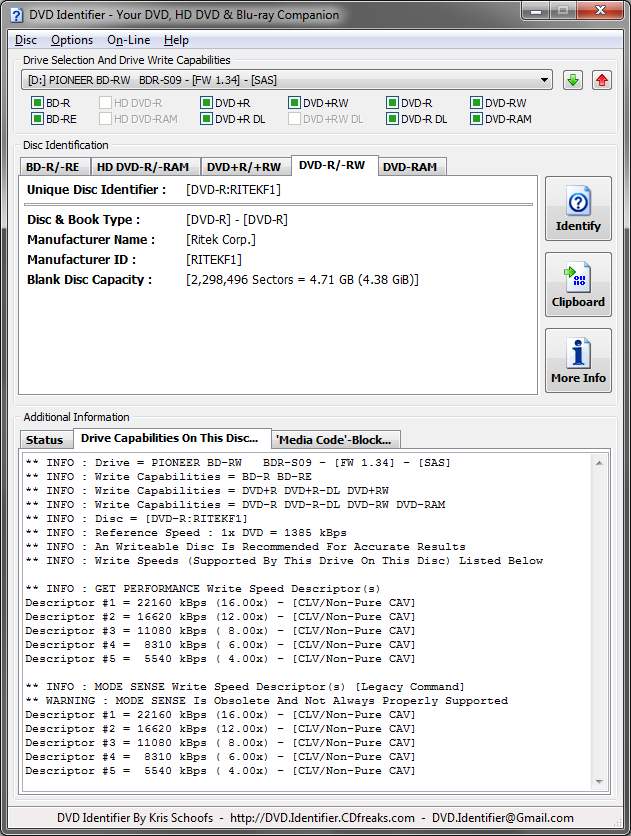The image size is (631, 836).
Task: Switch to the BD-R/-RE tab
Action: click(53, 167)
